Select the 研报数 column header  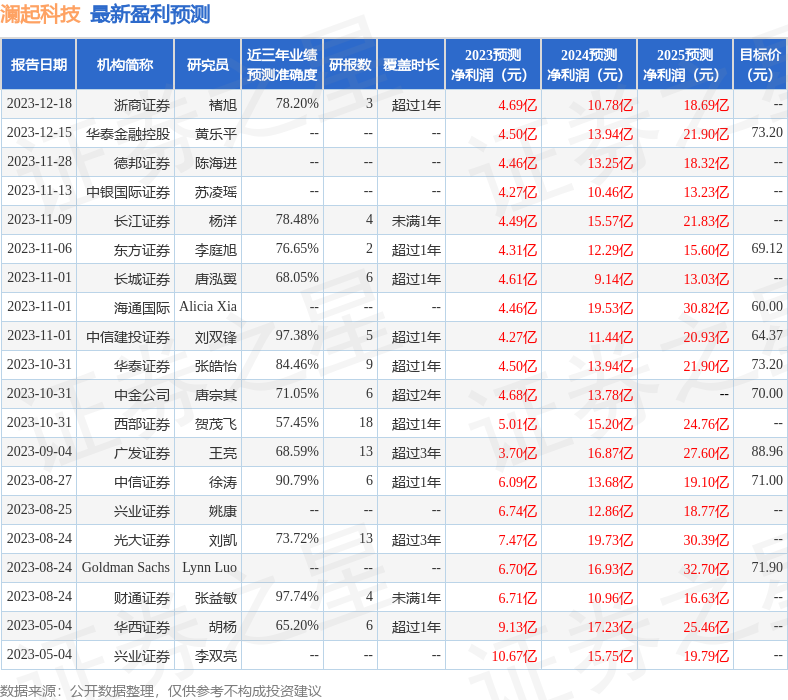[x=350, y=64]
